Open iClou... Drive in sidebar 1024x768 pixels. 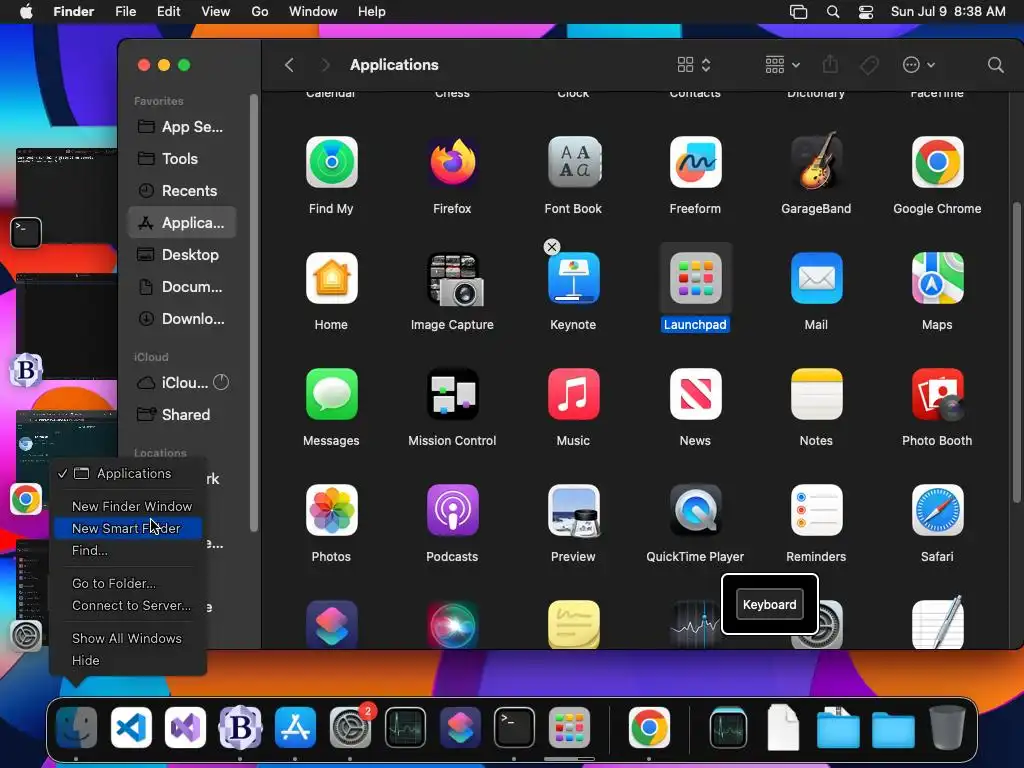[x=182, y=383]
